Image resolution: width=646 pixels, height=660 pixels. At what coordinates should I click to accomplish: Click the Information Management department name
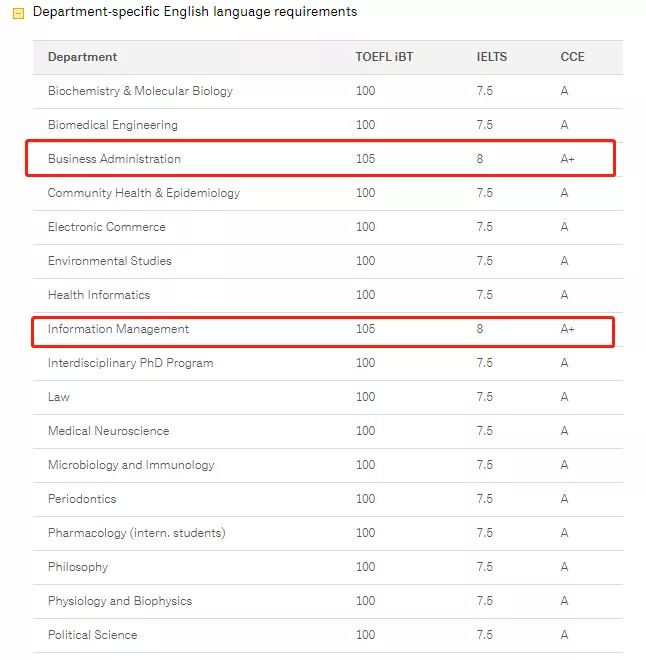click(x=118, y=329)
